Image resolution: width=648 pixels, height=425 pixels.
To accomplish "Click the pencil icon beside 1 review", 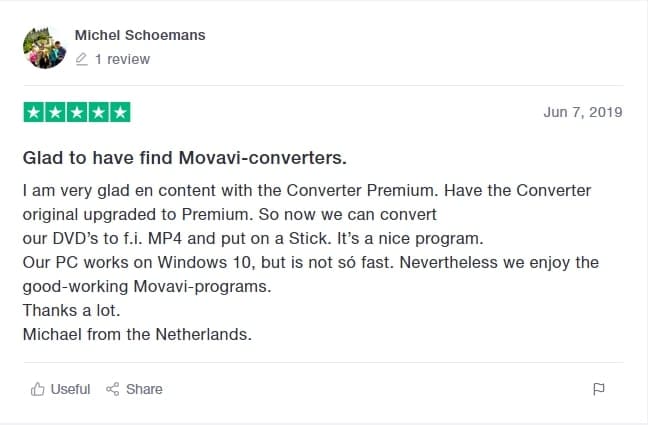I will (x=82, y=60).
